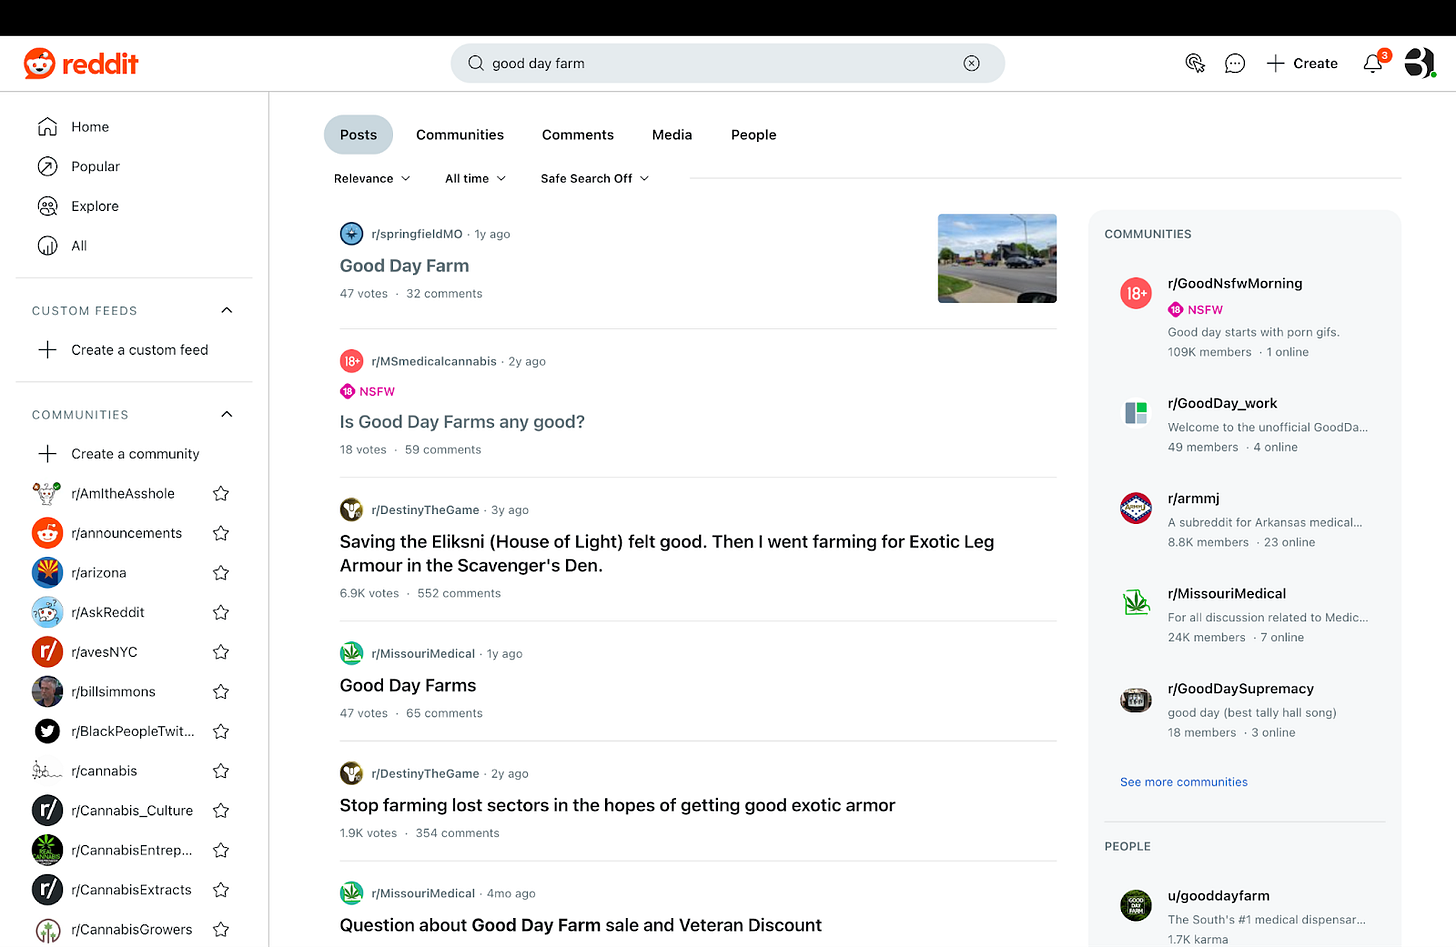Open post 'Is Good Day Farms any good?'
The height and width of the screenshot is (947, 1456).
pyautogui.click(x=462, y=422)
